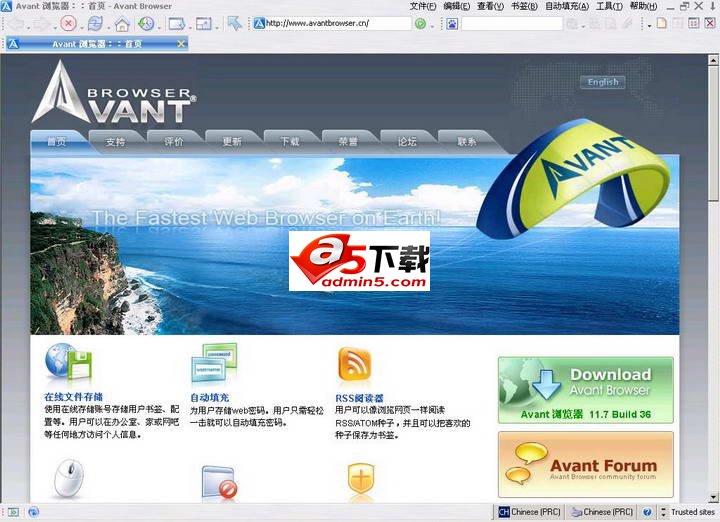Click the Avant Forum banner
Image resolution: width=720 pixels, height=522 pixels.
pos(586,465)
